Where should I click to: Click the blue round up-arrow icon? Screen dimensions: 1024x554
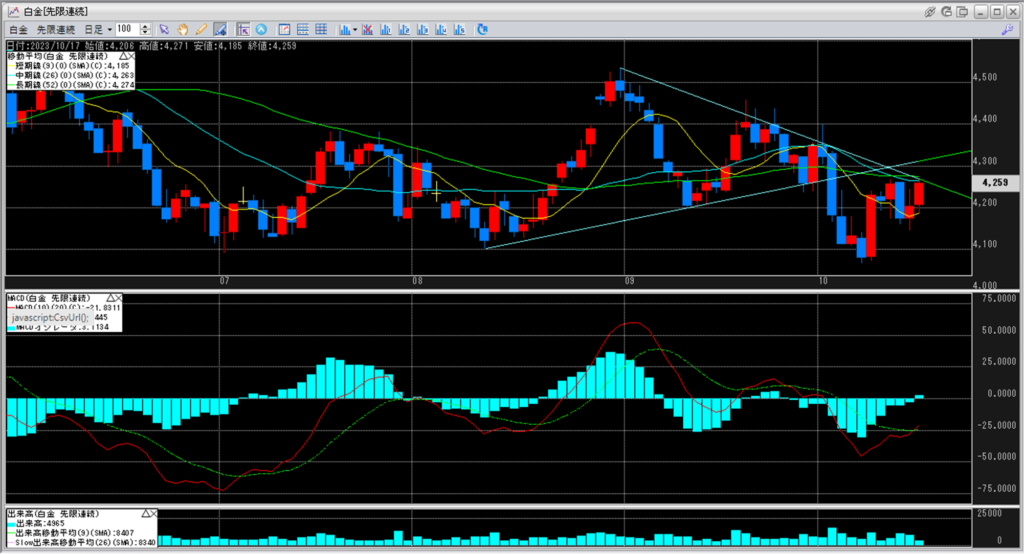coord(261,29)
